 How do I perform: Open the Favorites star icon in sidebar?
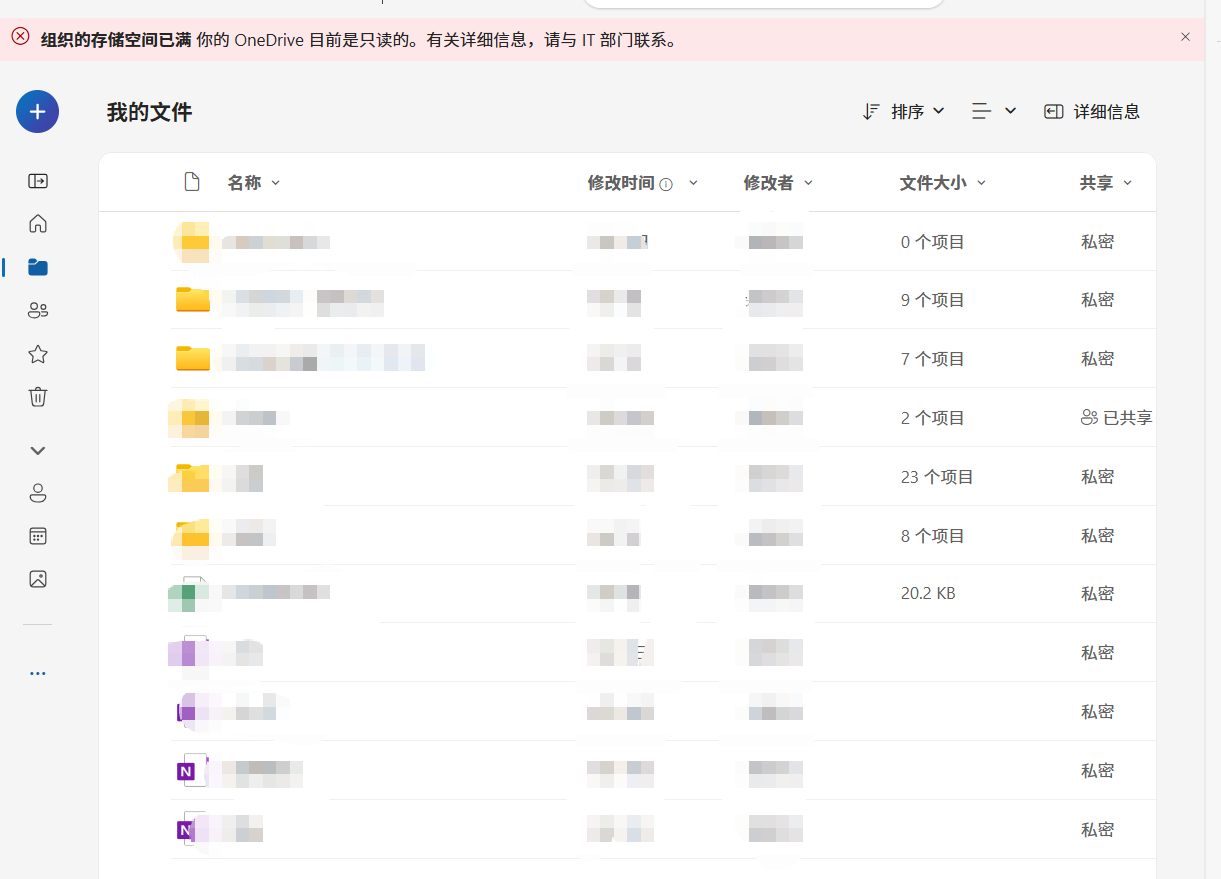[38, 354]
